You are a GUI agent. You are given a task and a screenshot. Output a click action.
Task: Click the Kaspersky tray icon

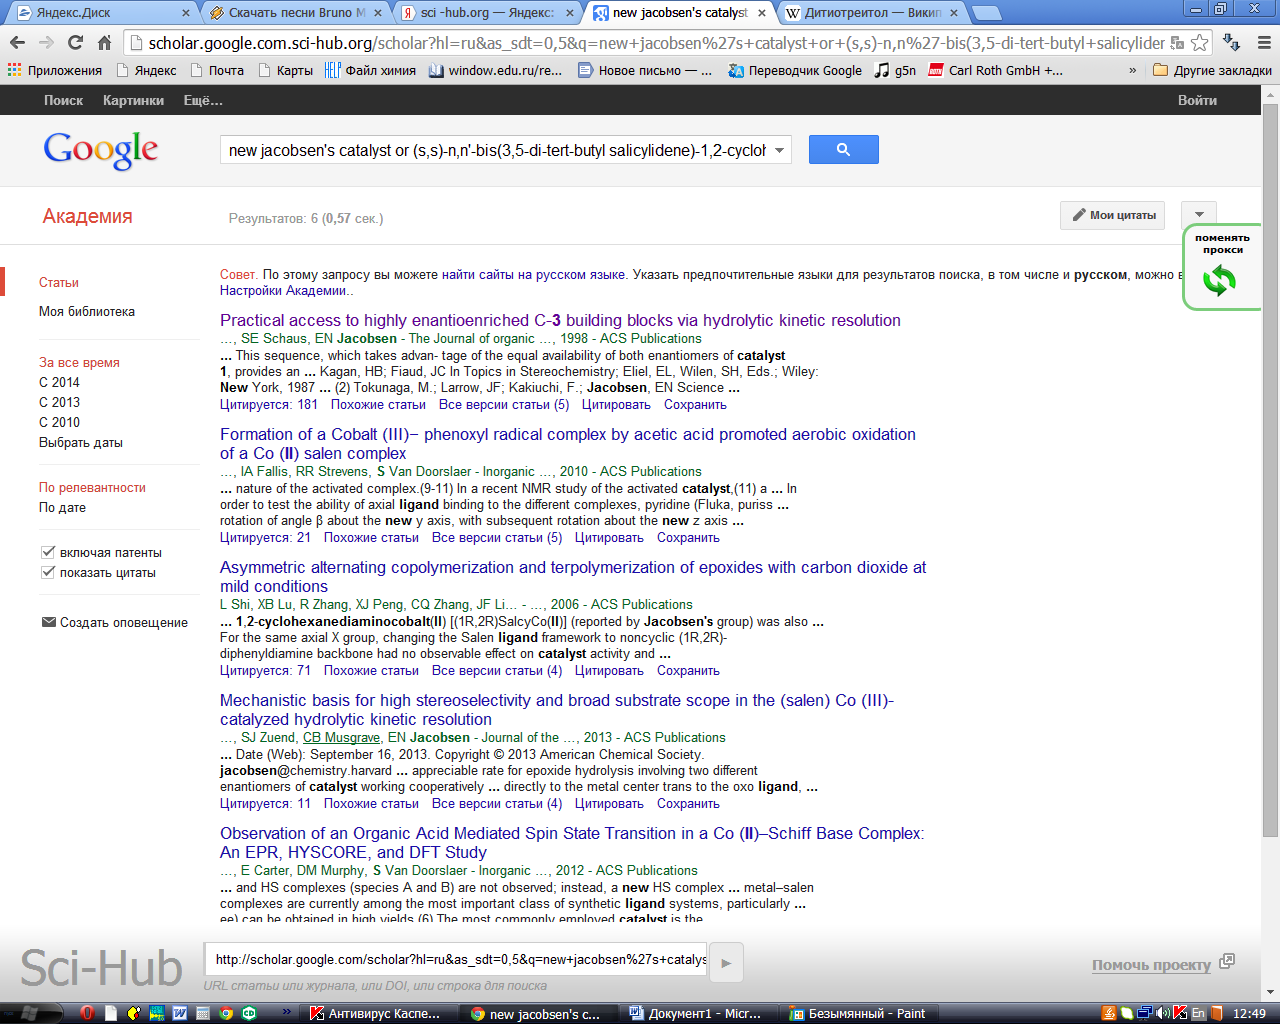(1180, 1013)
